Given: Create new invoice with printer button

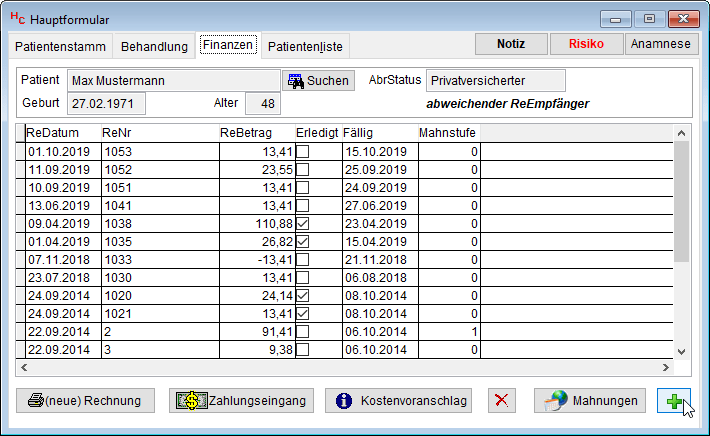Looking at the screenshot, I should tap(85, 400).
